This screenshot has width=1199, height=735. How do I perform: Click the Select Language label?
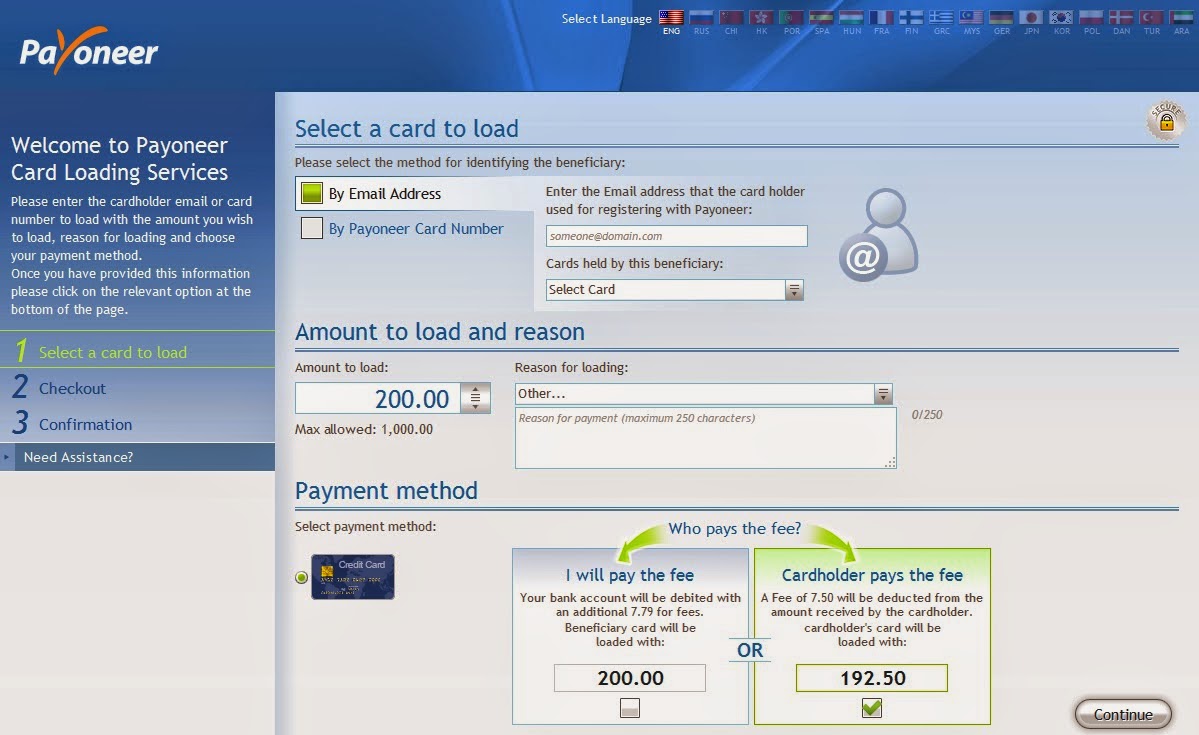(x=606, y=19)
